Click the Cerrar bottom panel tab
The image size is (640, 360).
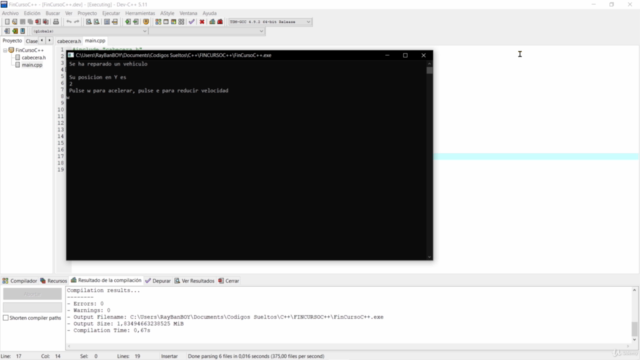pyautogui.click(x=229, y=281)
